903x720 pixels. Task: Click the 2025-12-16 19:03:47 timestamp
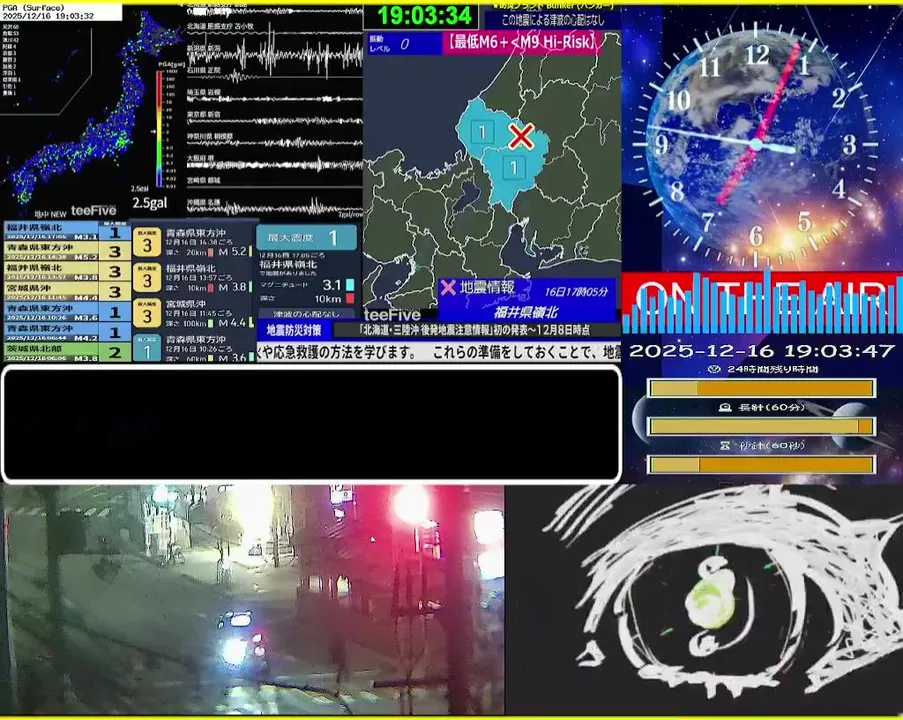[x=761, y=351]
